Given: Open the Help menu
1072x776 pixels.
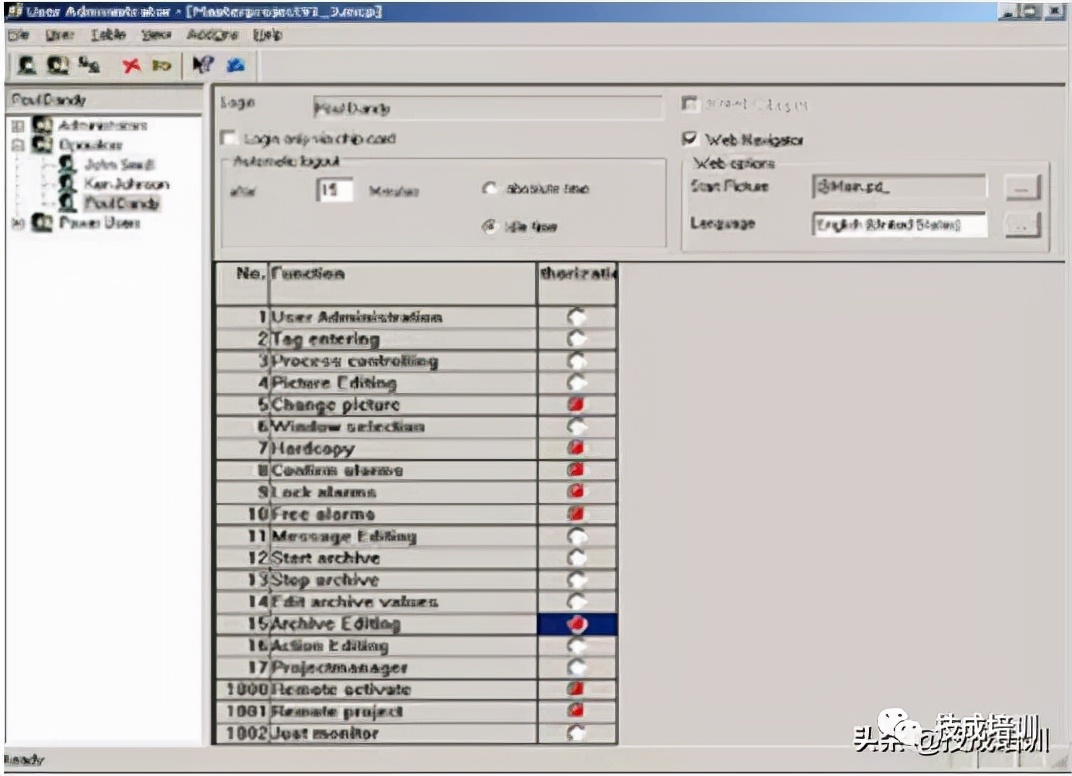Looking at the screenshot, I should coord(267,35).
